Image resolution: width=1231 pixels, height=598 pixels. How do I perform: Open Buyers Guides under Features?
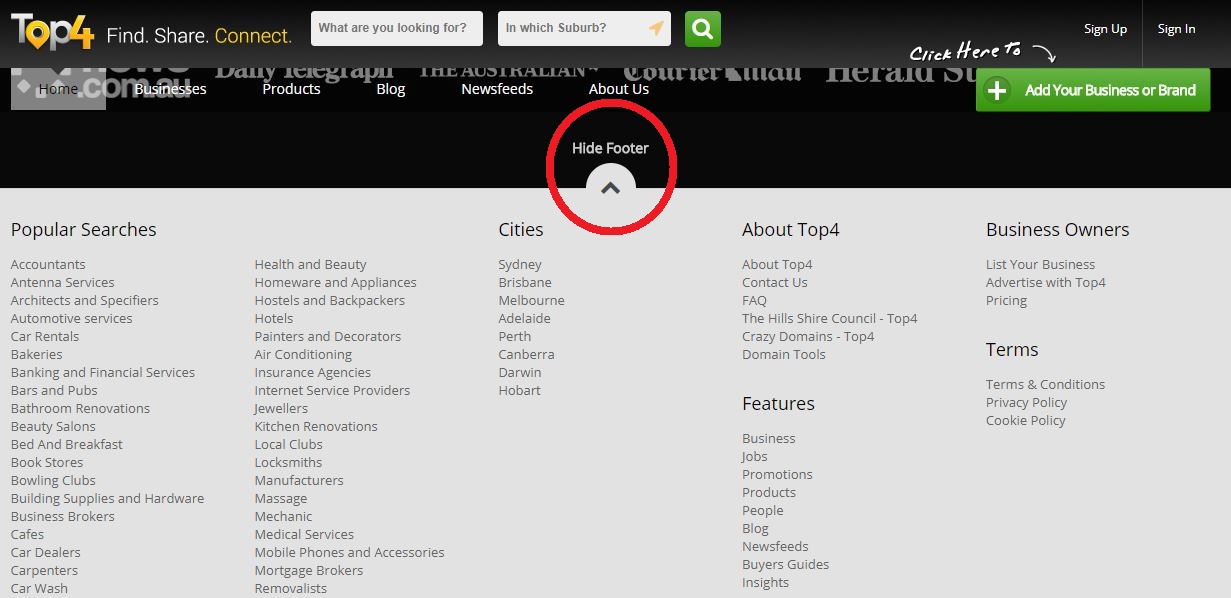[785, 564]
